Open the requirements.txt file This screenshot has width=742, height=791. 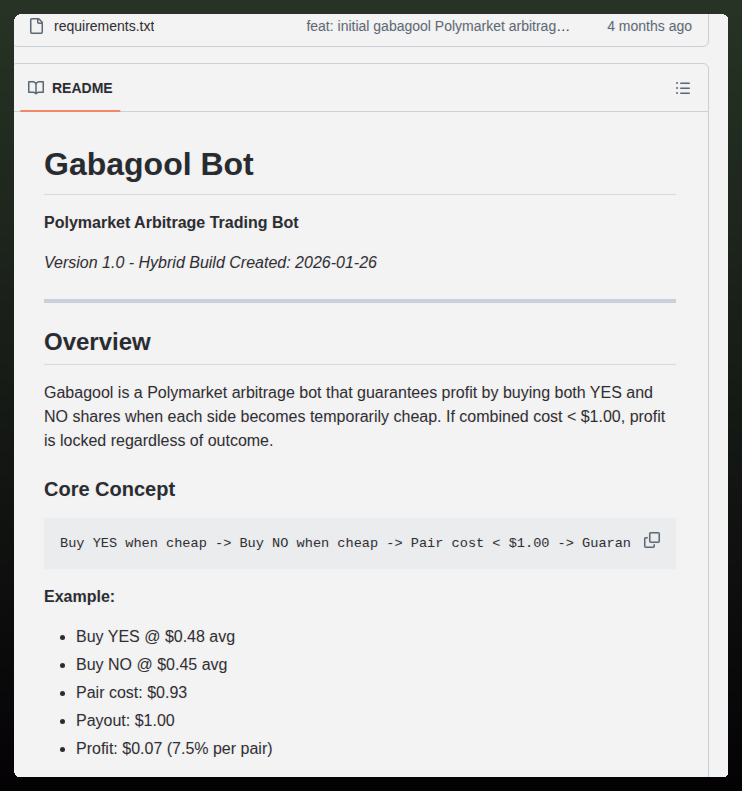(104, 26)
